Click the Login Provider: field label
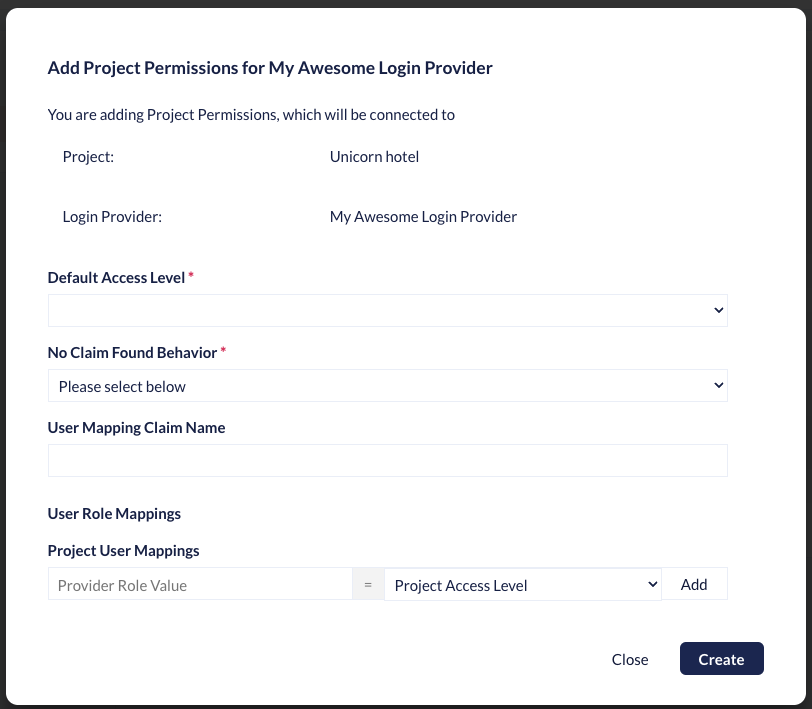This screenshot has height=709, width=812. 112,216
